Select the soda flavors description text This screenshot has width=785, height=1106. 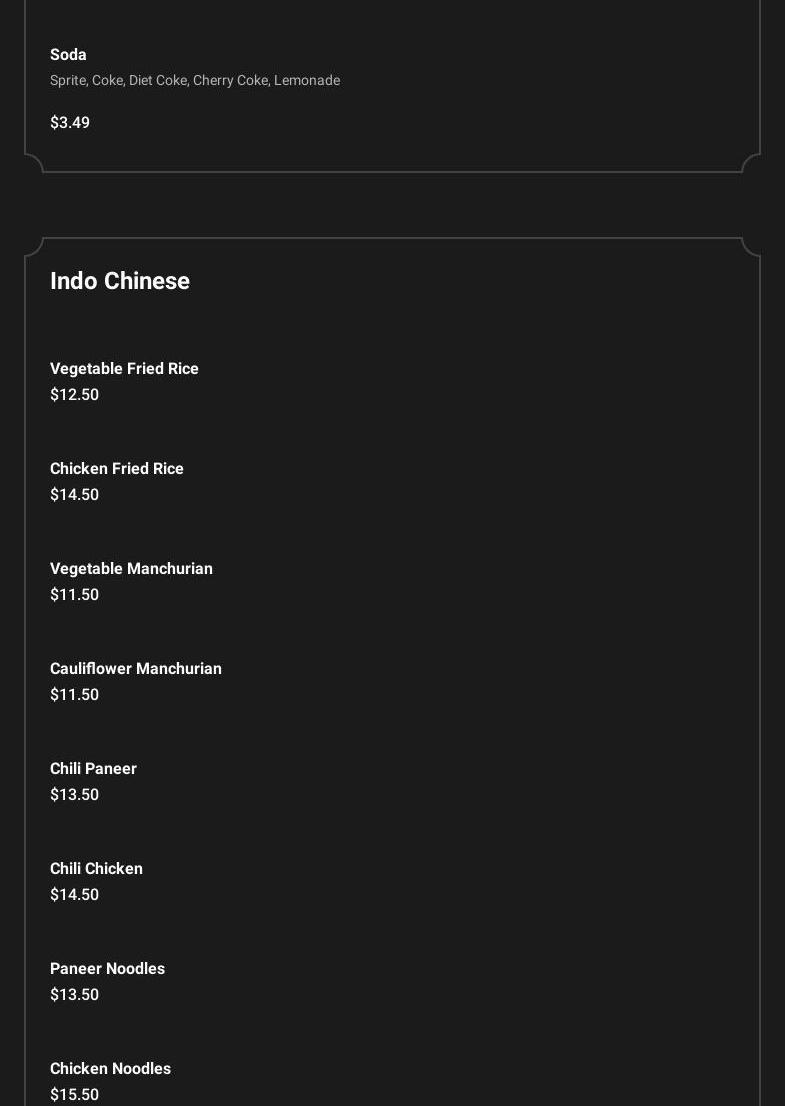195,80
